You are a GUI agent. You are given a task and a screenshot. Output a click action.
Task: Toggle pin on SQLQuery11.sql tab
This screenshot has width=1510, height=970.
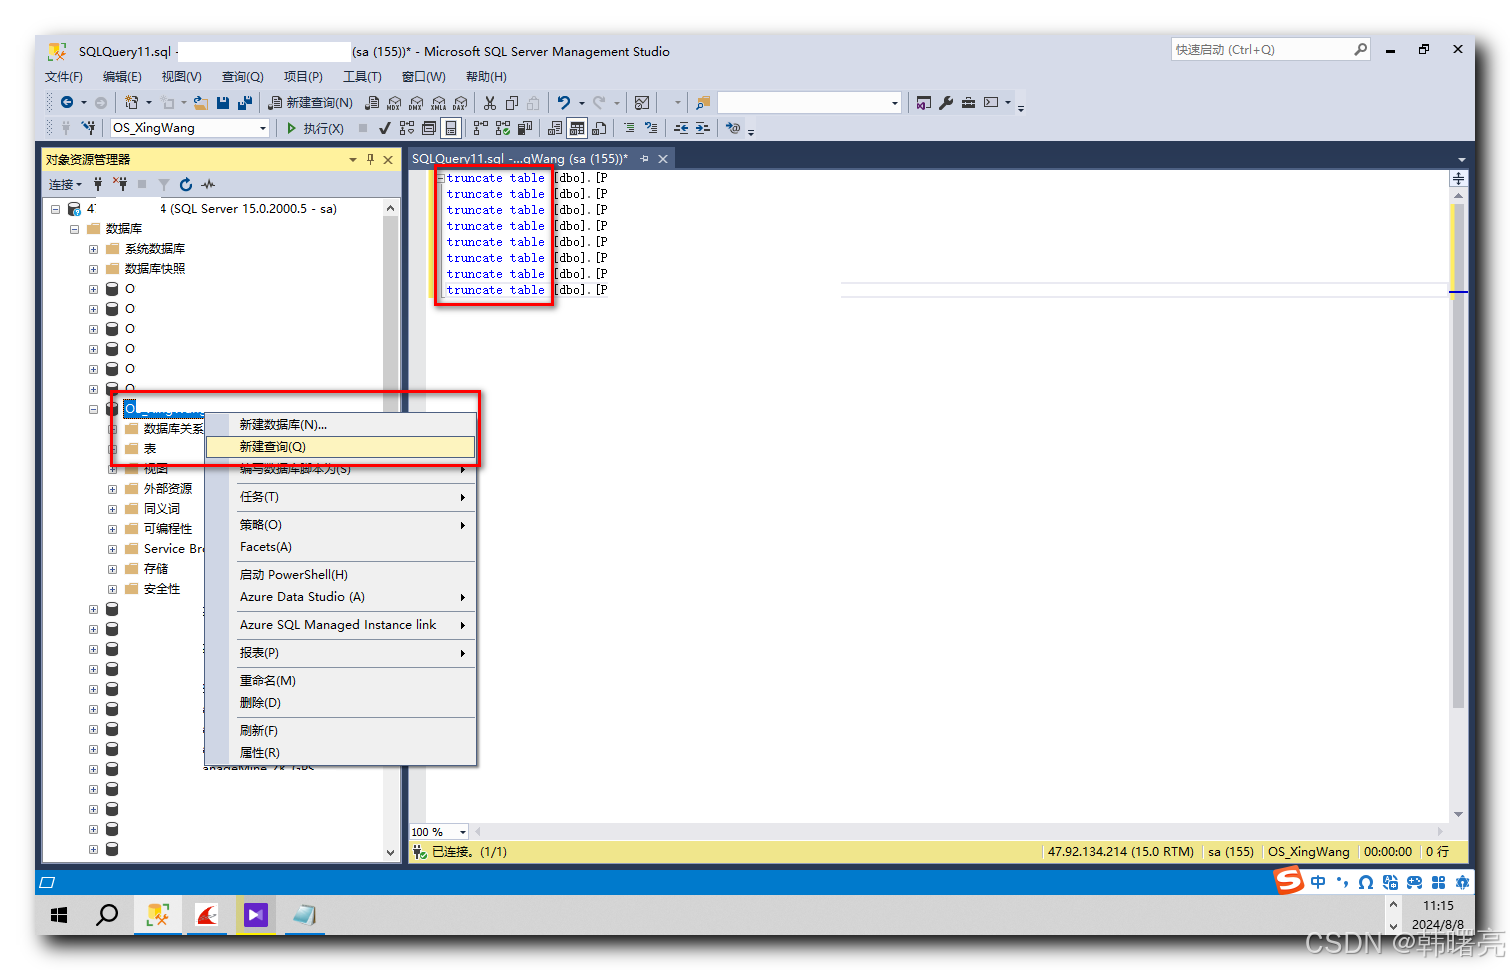[645, 159]
